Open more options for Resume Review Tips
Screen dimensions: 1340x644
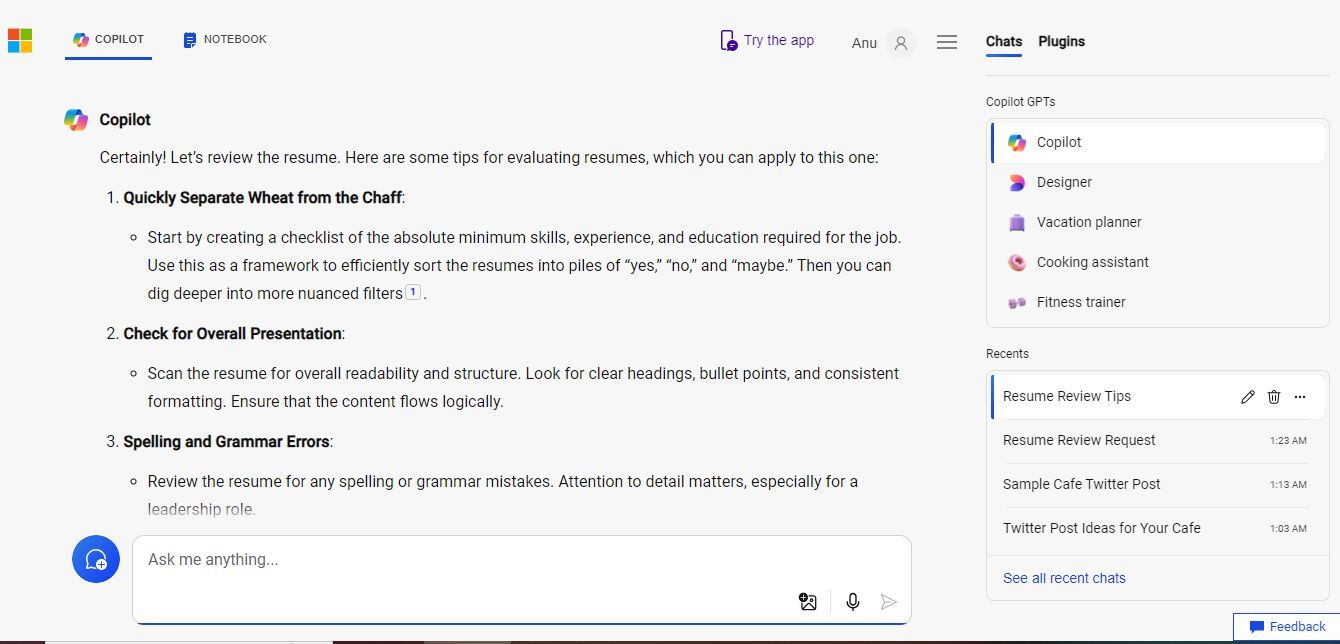(1300, 397)
